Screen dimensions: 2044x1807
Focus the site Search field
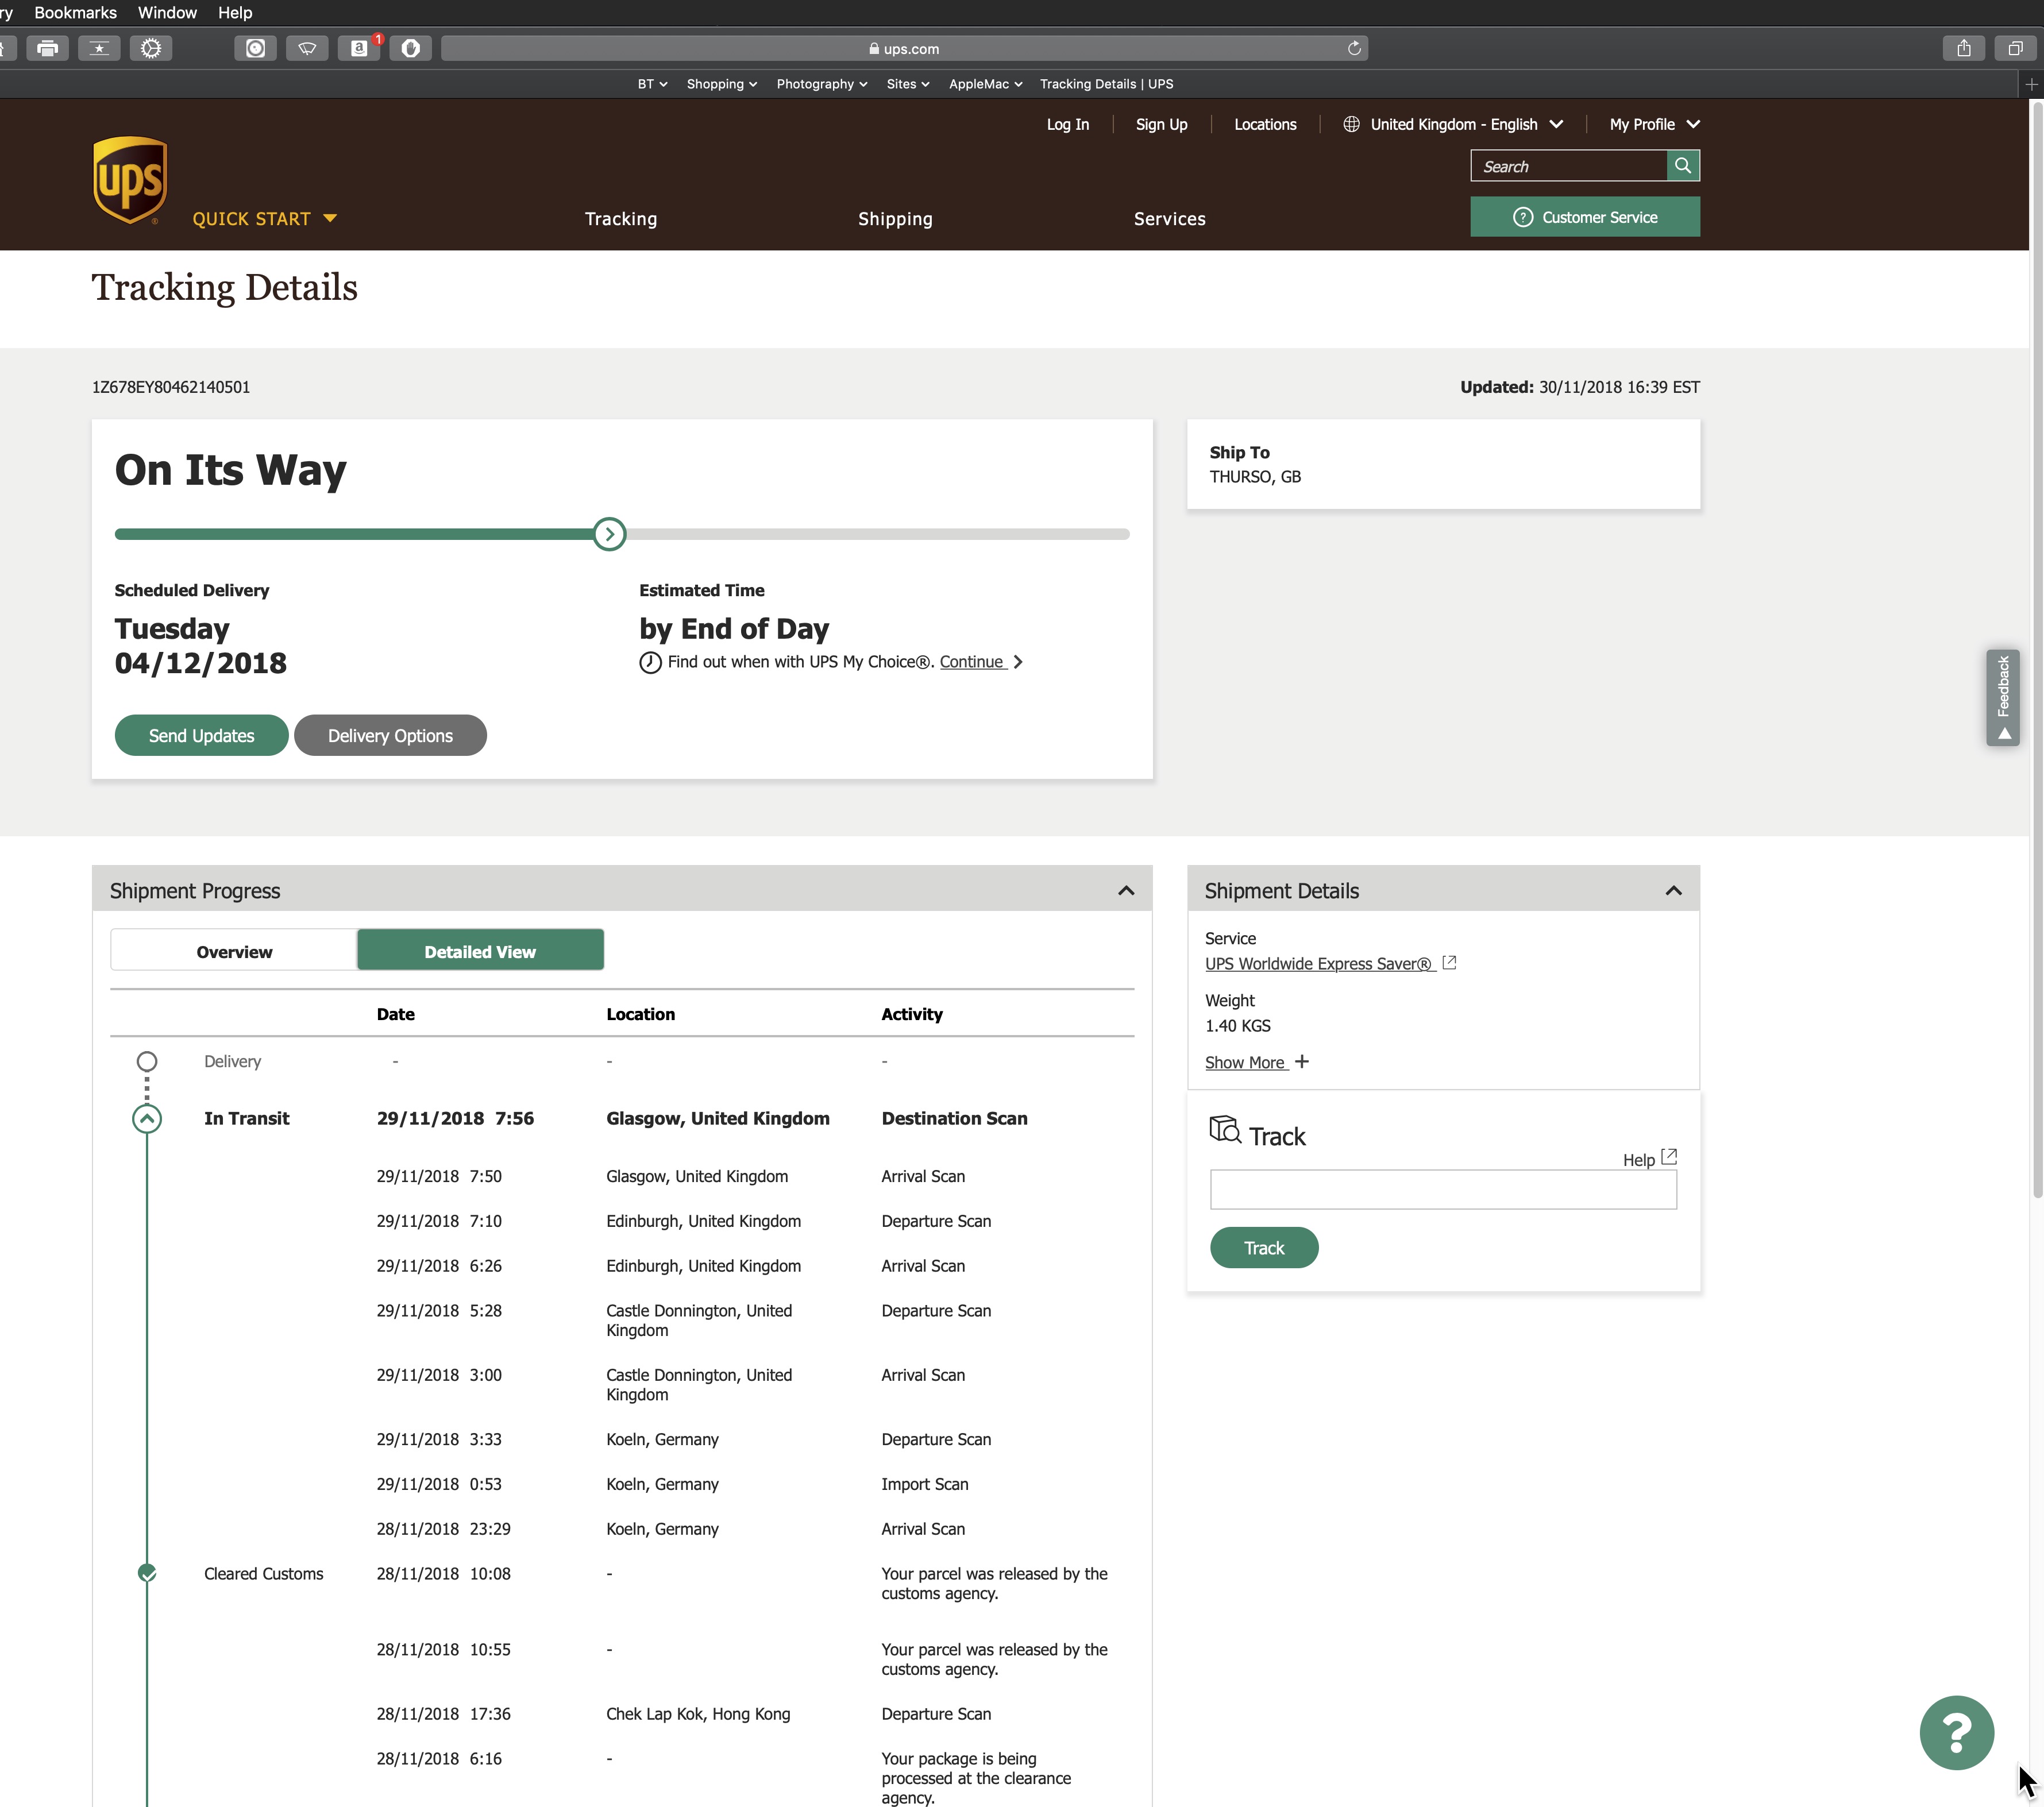1568,166
